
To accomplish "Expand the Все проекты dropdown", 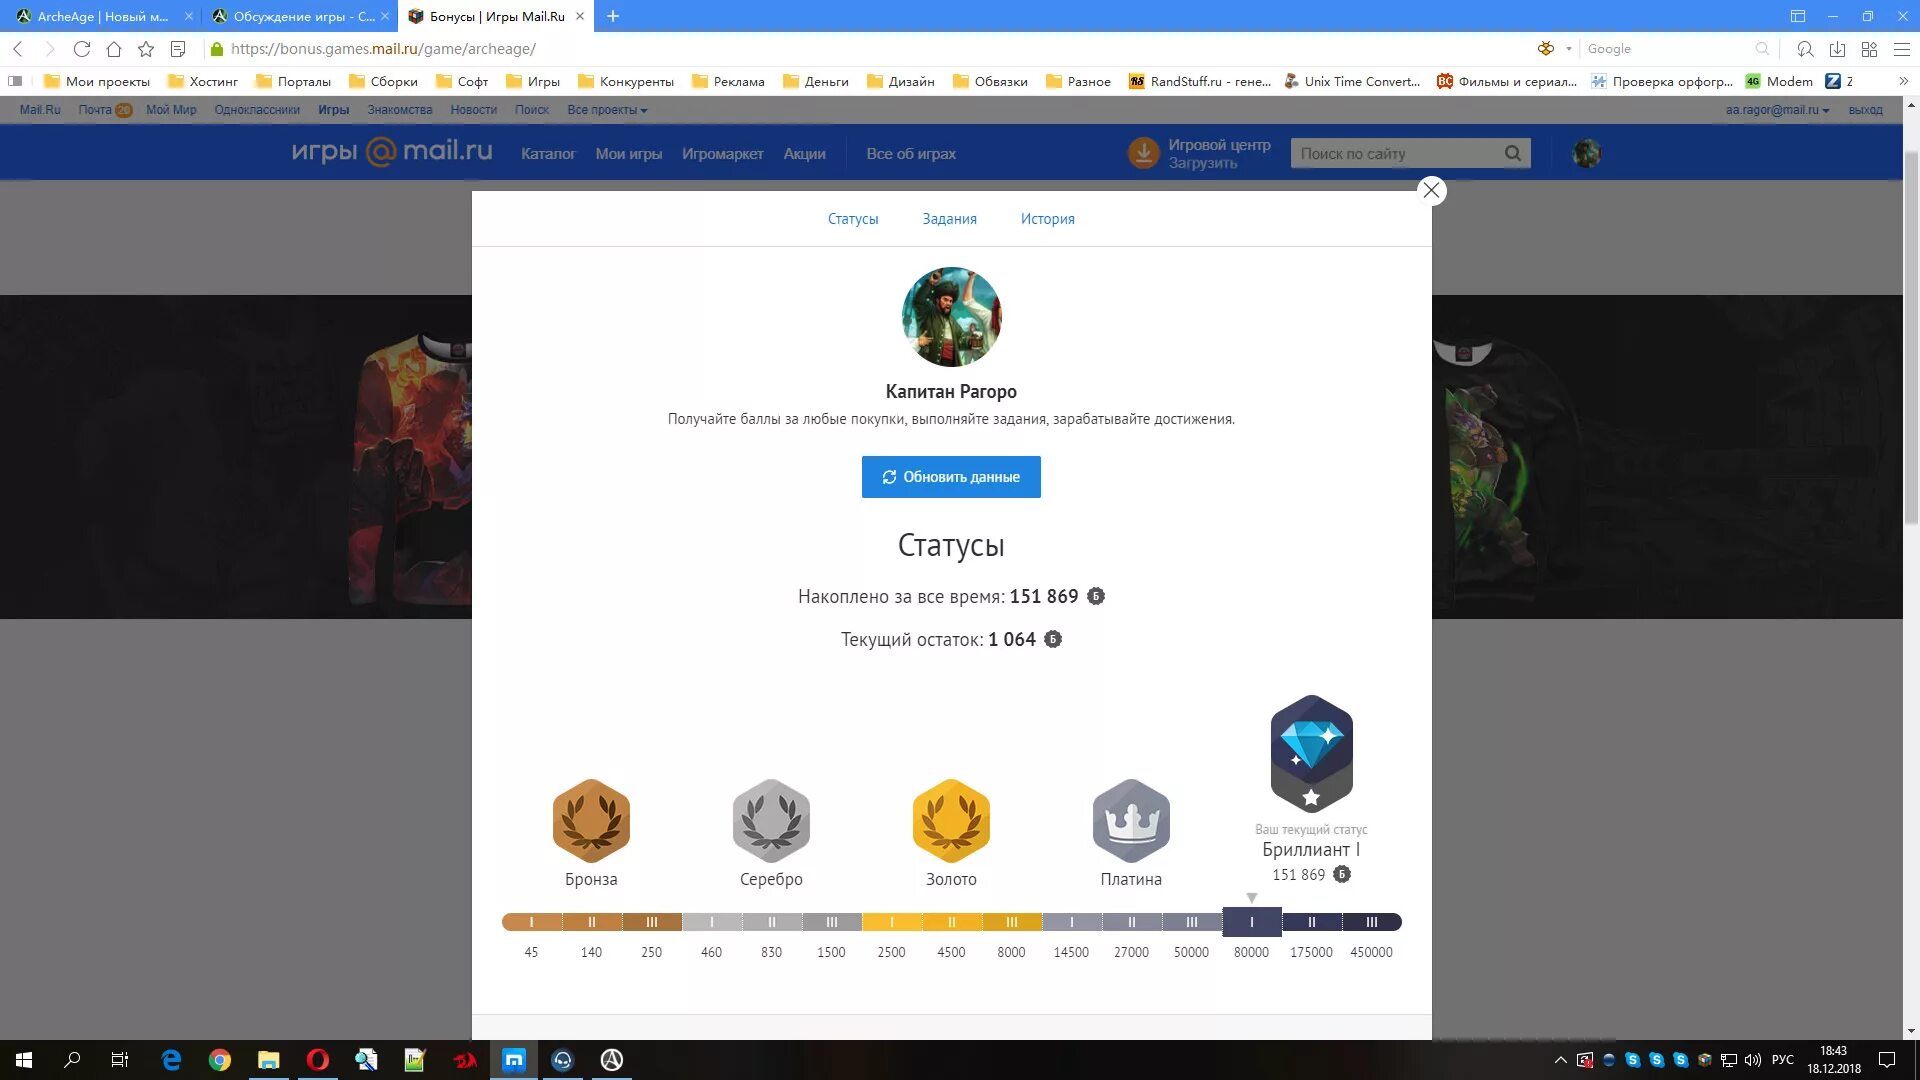I will (607, 110).
